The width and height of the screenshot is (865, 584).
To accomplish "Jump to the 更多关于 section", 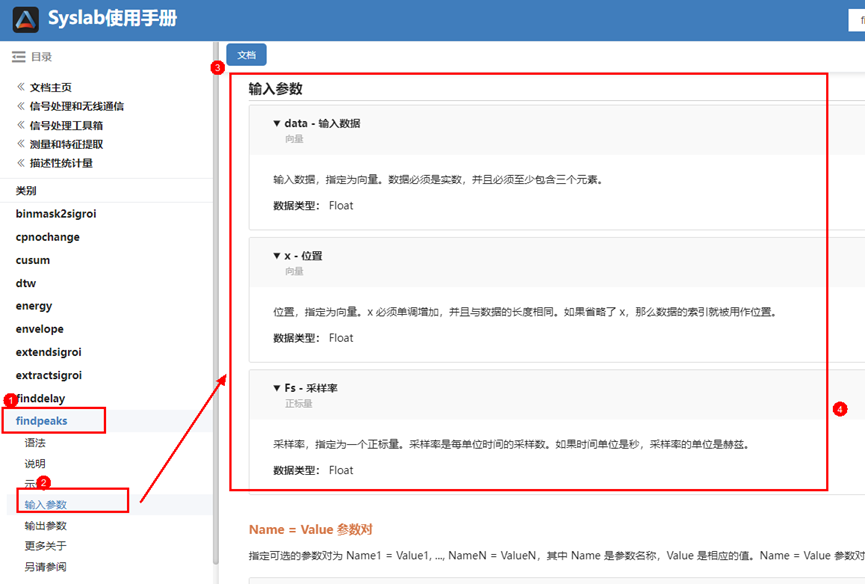I will (45, 546).
